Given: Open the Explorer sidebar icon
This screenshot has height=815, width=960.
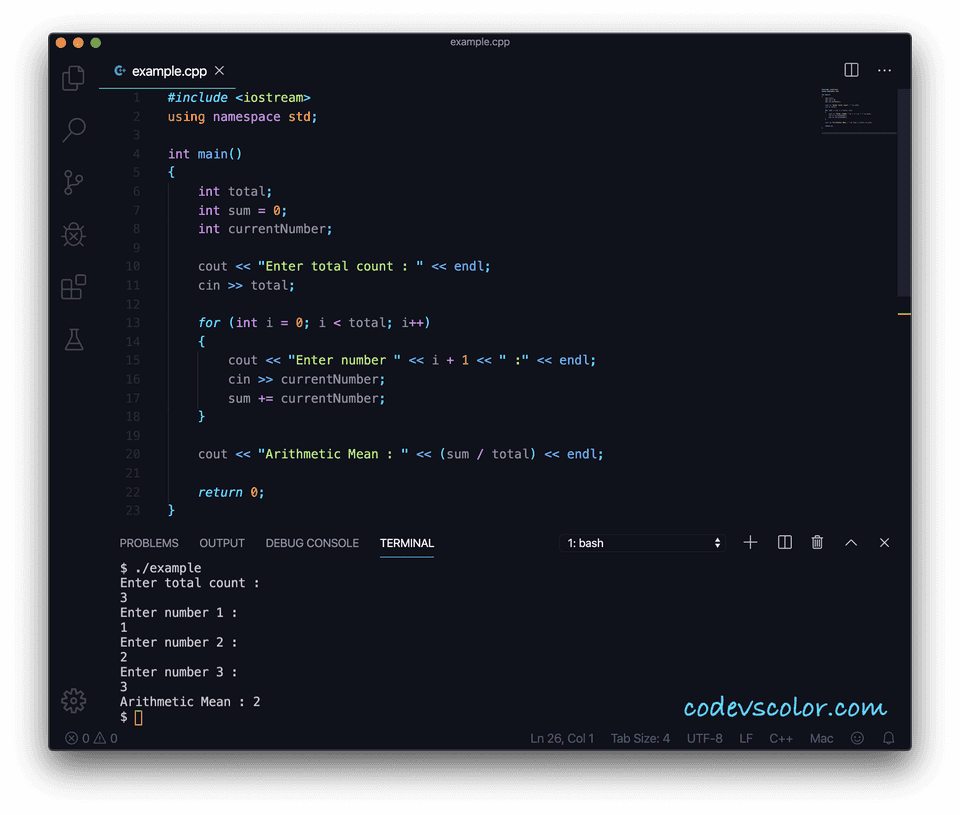Looking at the screenshot, I should tap(73, 77).
